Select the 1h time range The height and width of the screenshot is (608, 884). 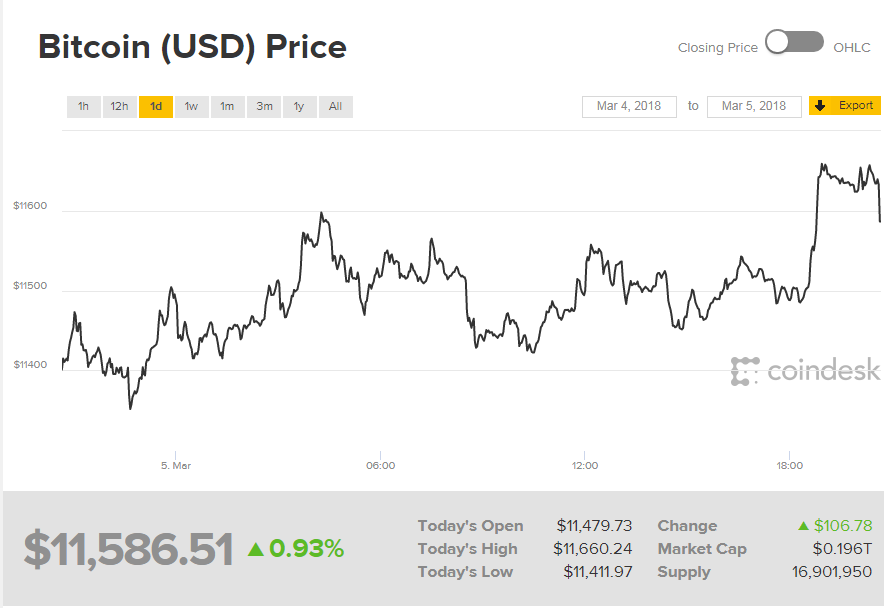[x=84, y=106]
